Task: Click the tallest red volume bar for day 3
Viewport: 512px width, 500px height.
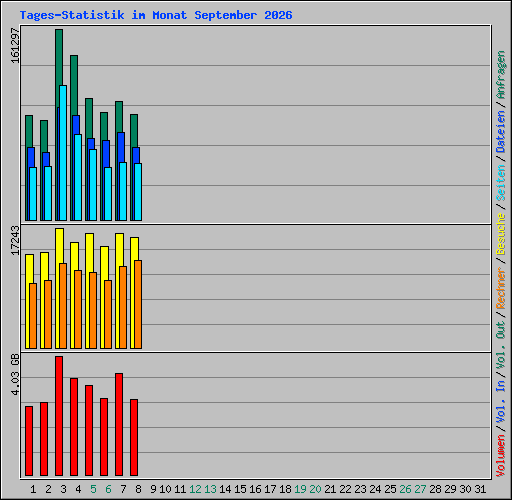Action: 59,416
